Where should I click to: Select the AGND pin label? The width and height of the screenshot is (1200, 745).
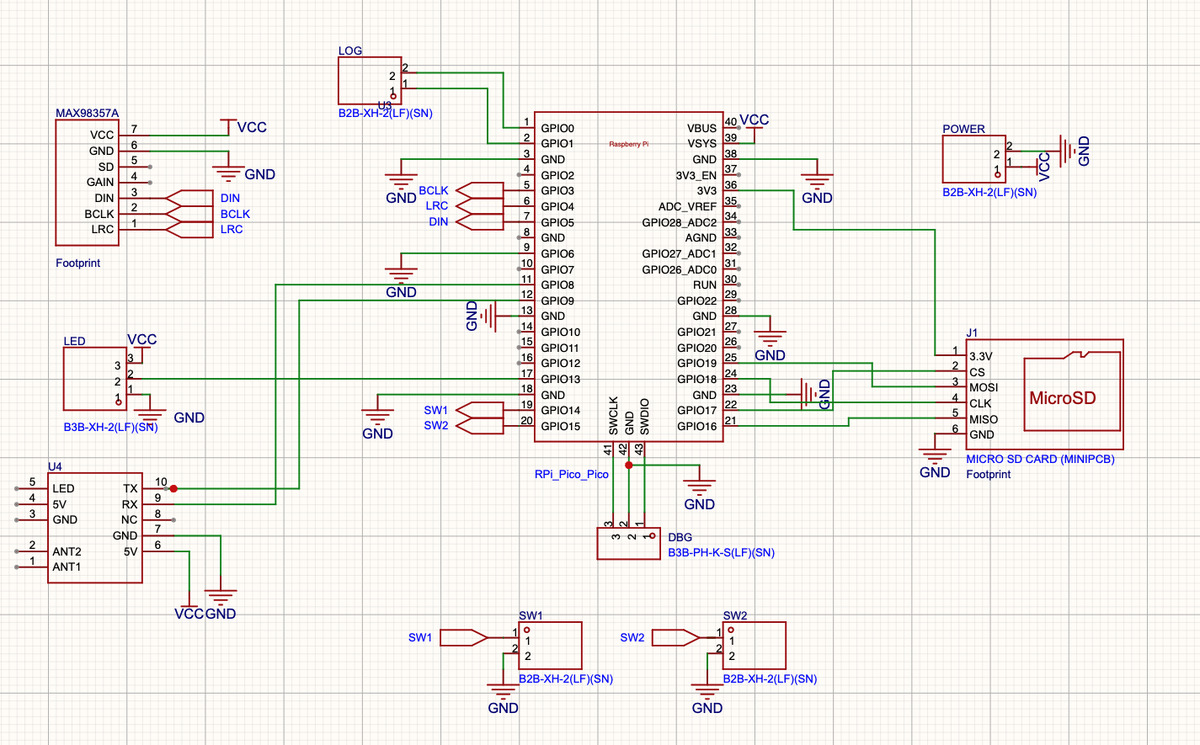[700, 238]
